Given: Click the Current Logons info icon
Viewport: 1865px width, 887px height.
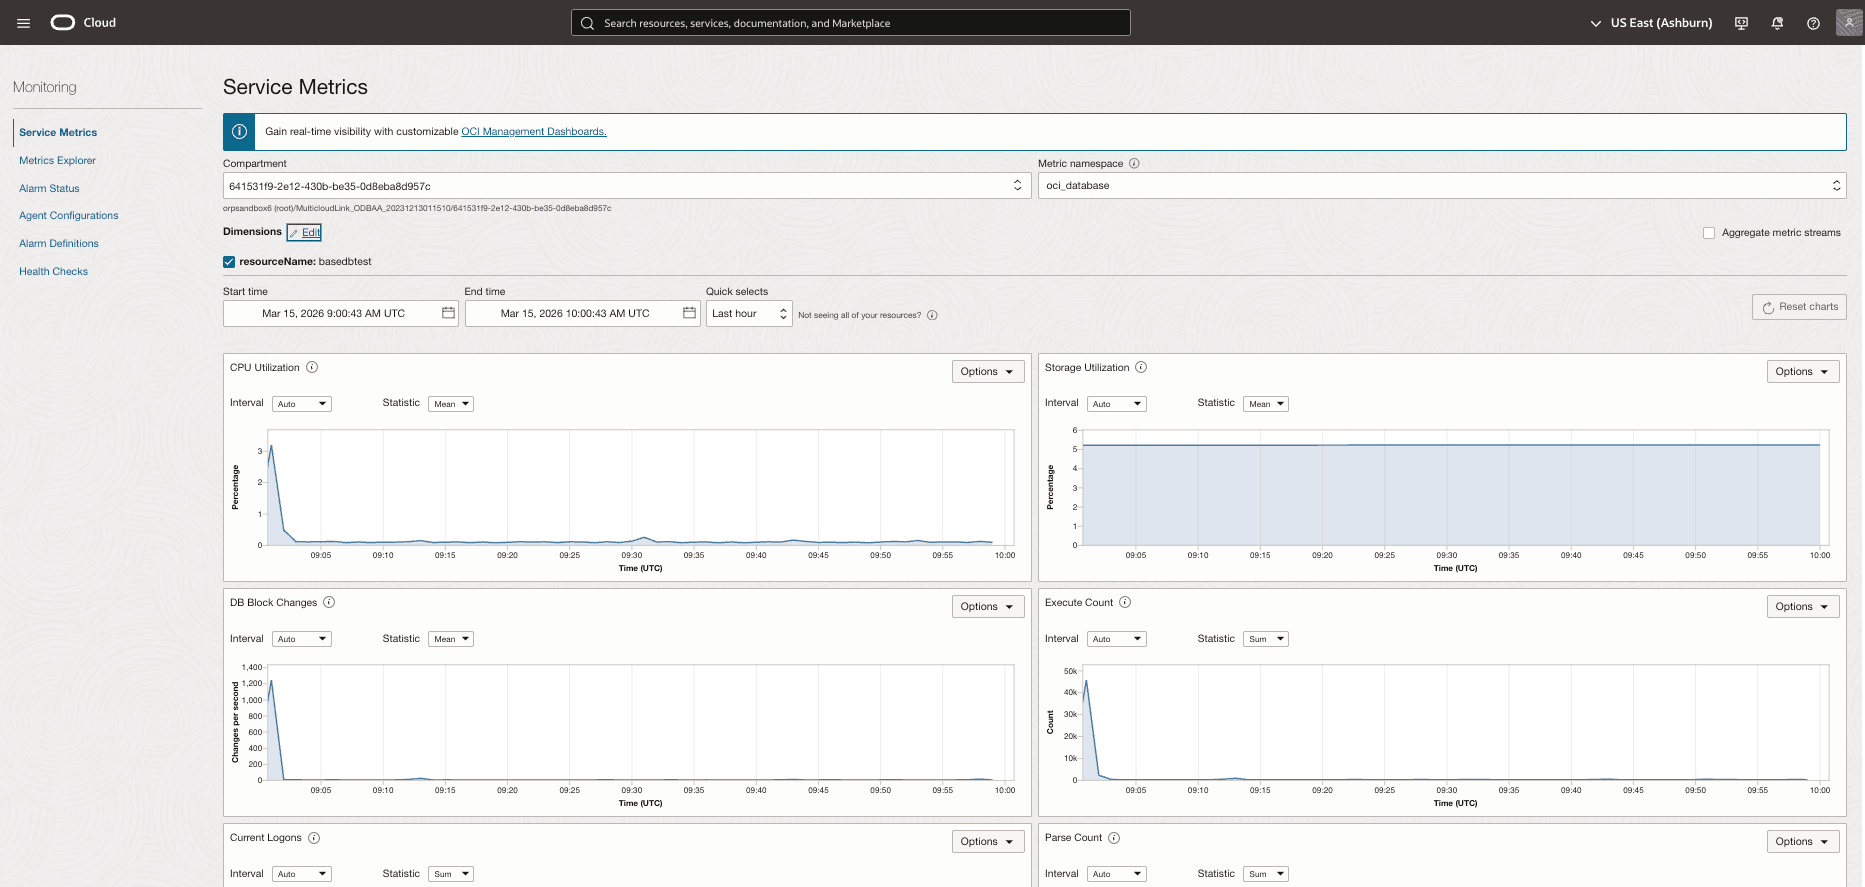Looking at the screenshot, I should click(x=314, y=838).
